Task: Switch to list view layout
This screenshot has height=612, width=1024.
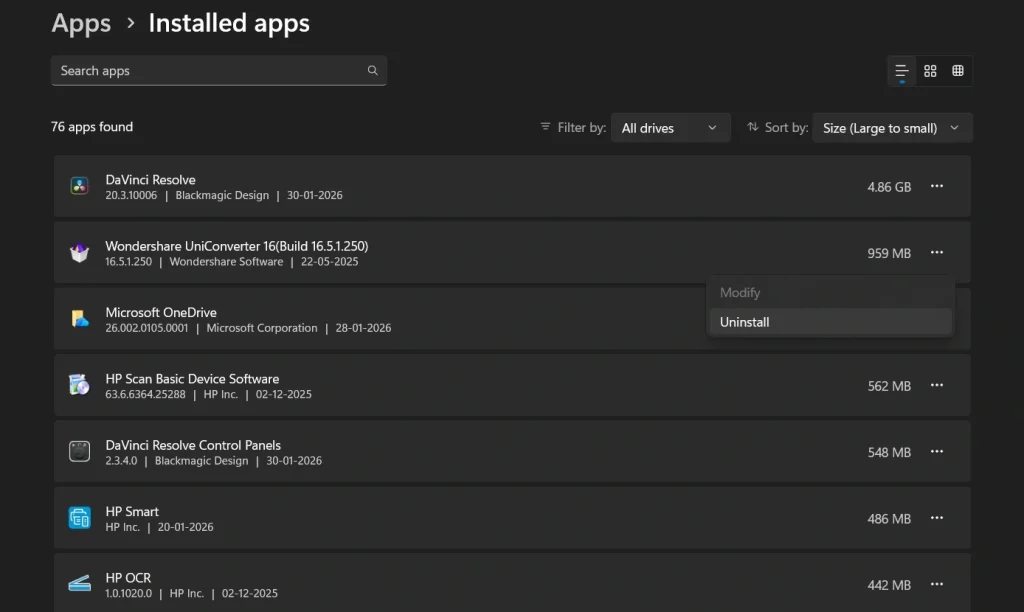Action: [901, 70]
